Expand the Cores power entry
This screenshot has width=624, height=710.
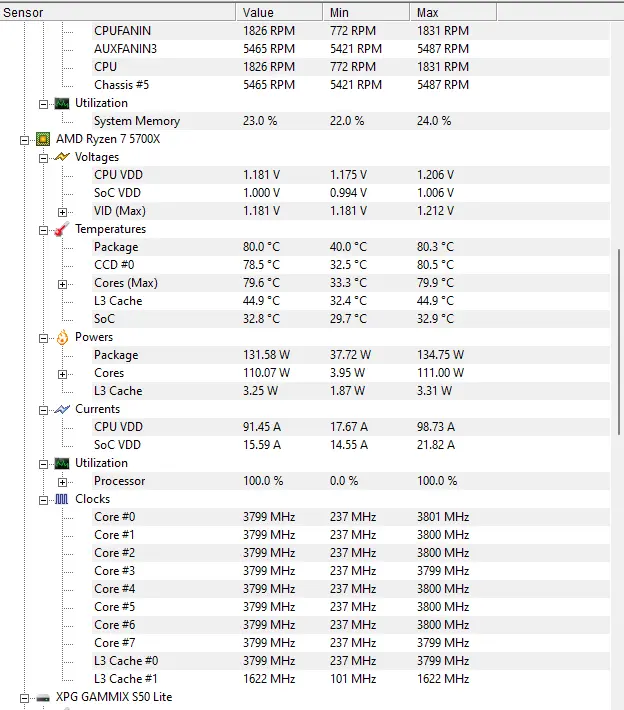[x=62, y=374]
